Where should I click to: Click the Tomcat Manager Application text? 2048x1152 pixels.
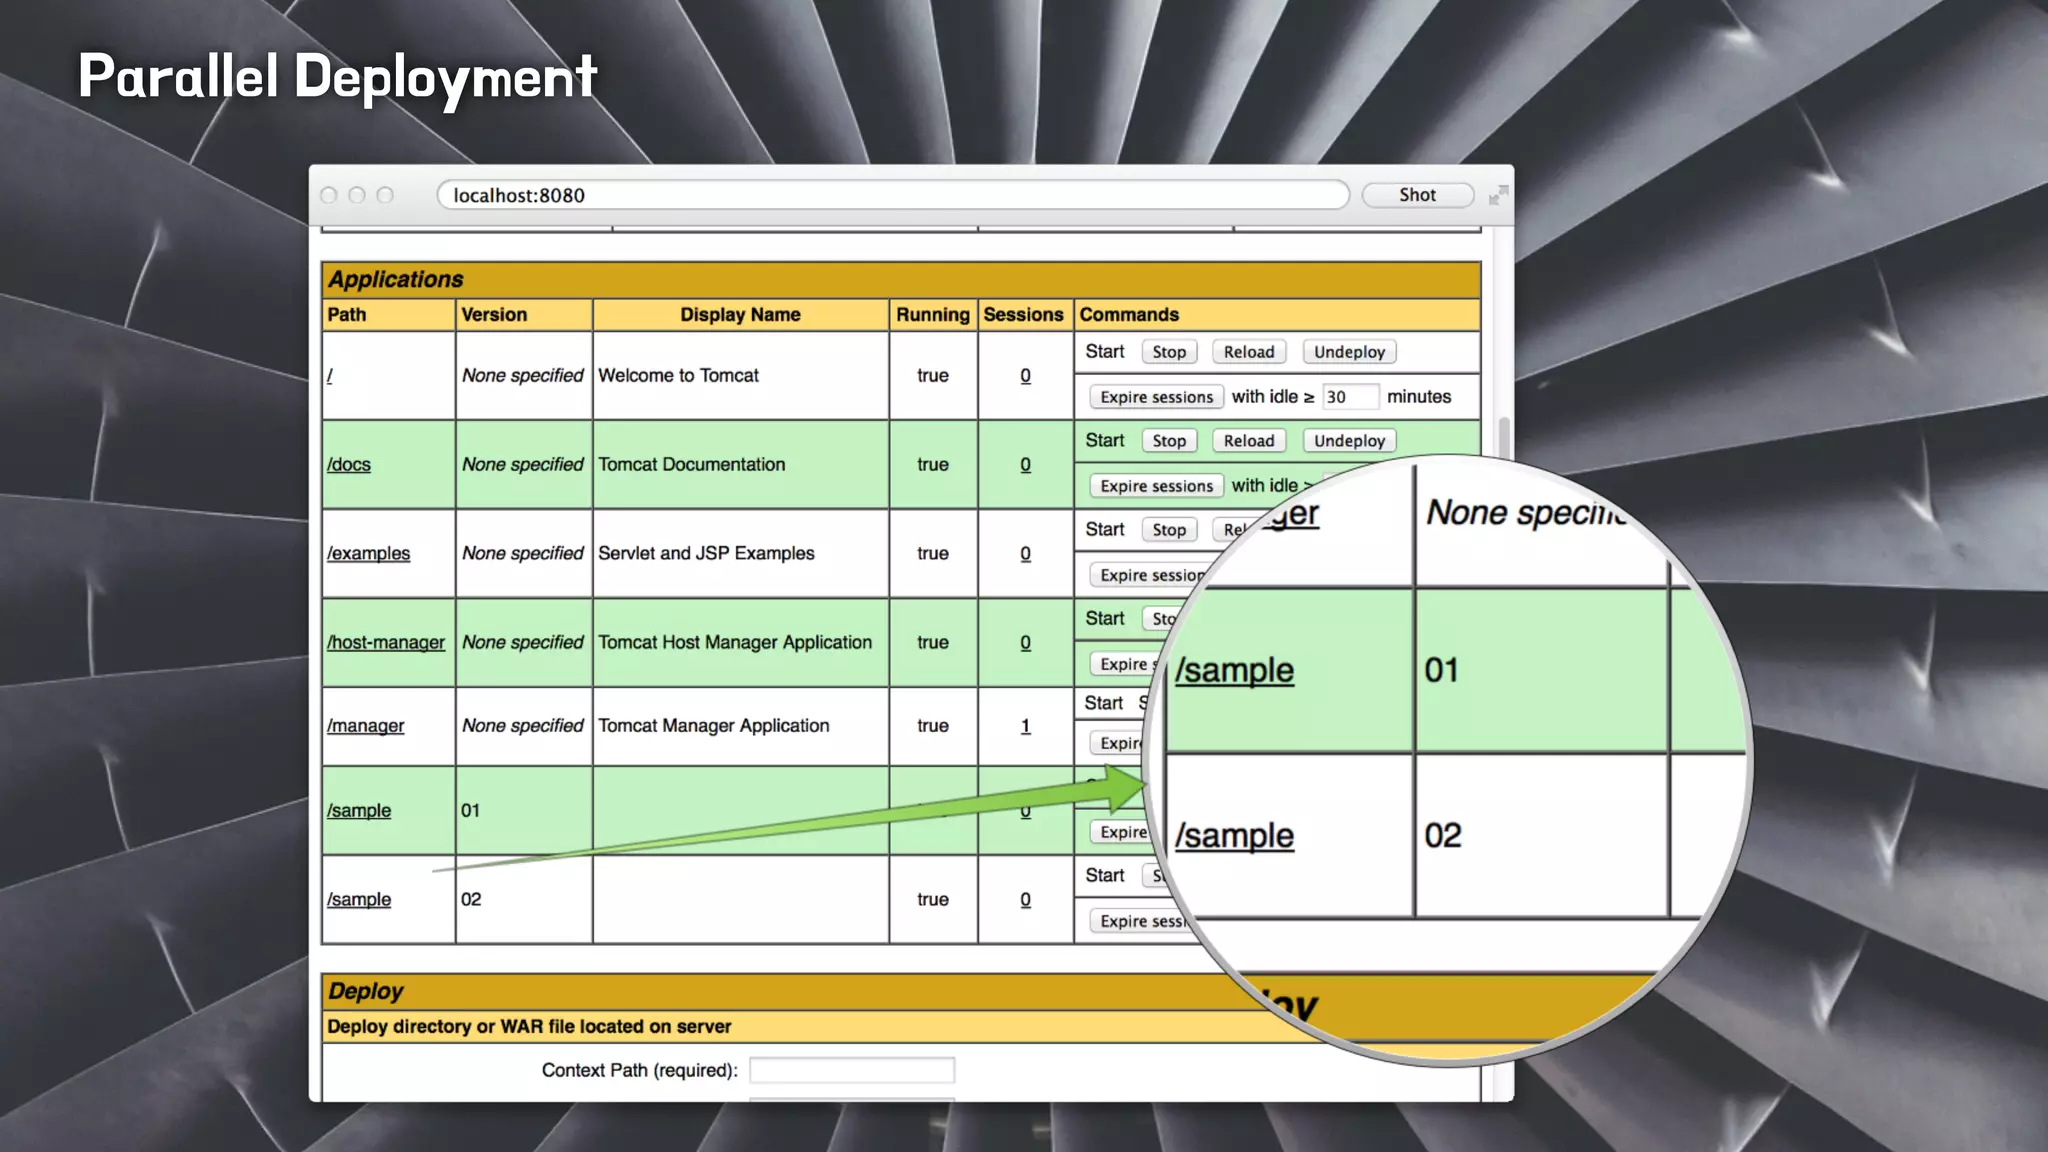point(713,725)
